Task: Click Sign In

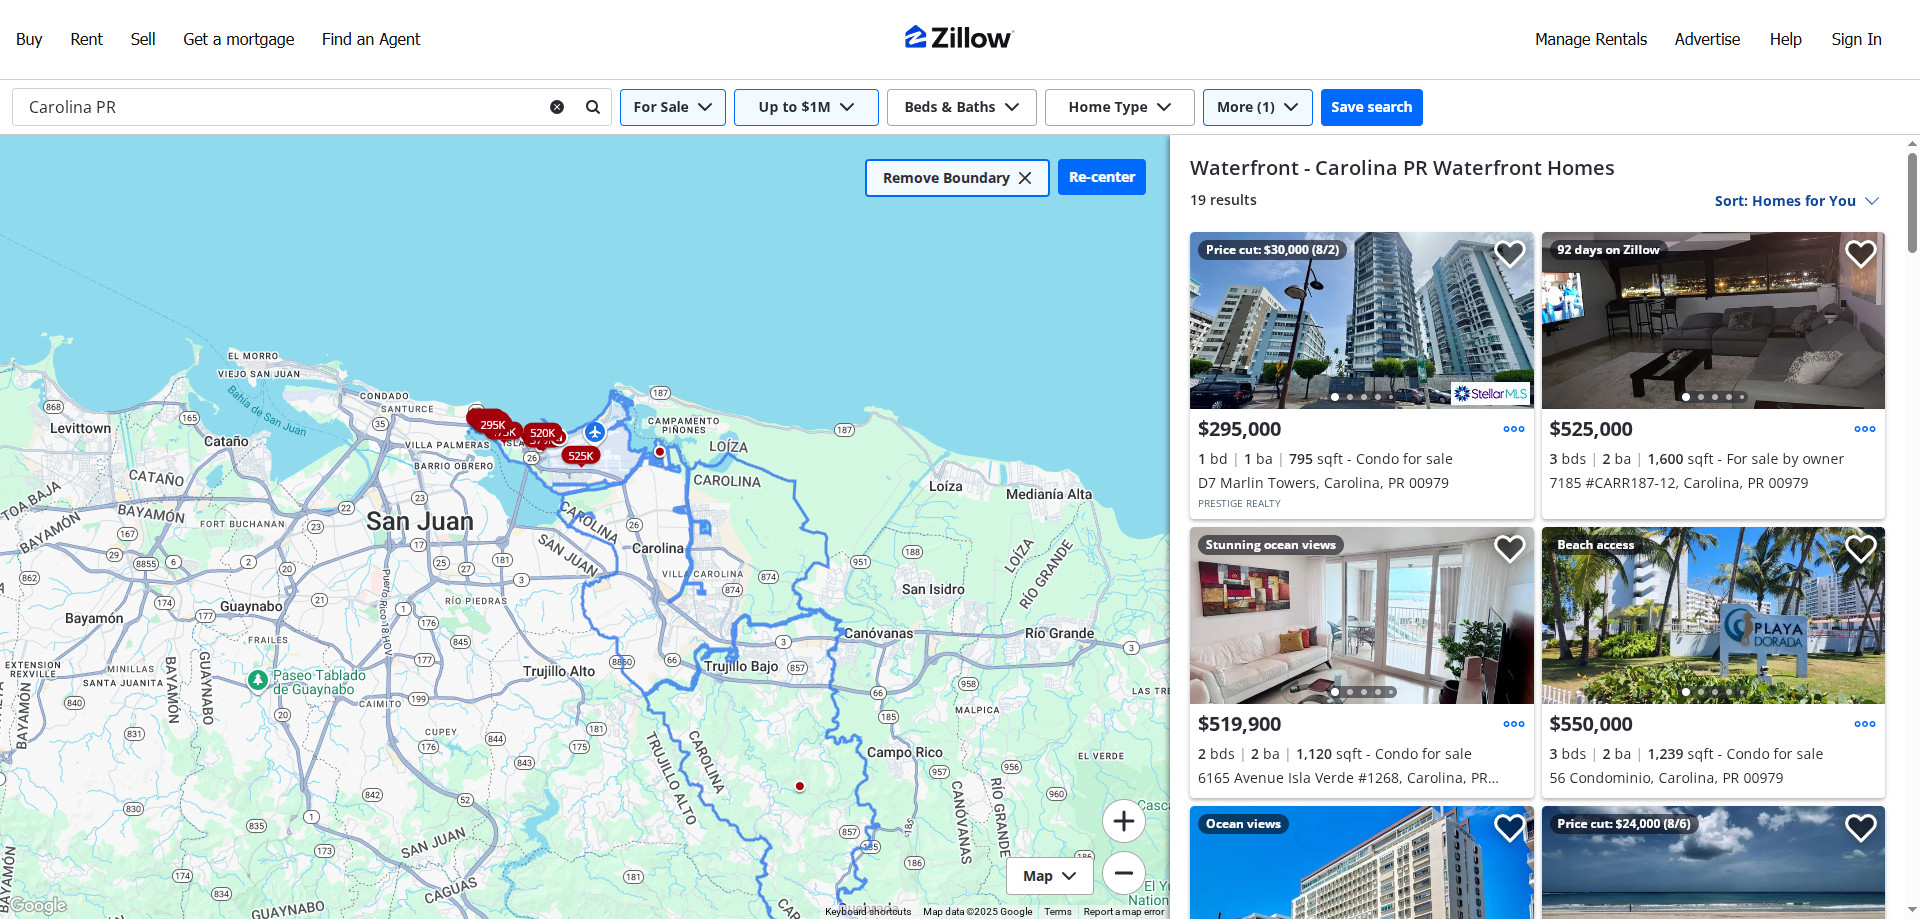Action: point(1856,39)
